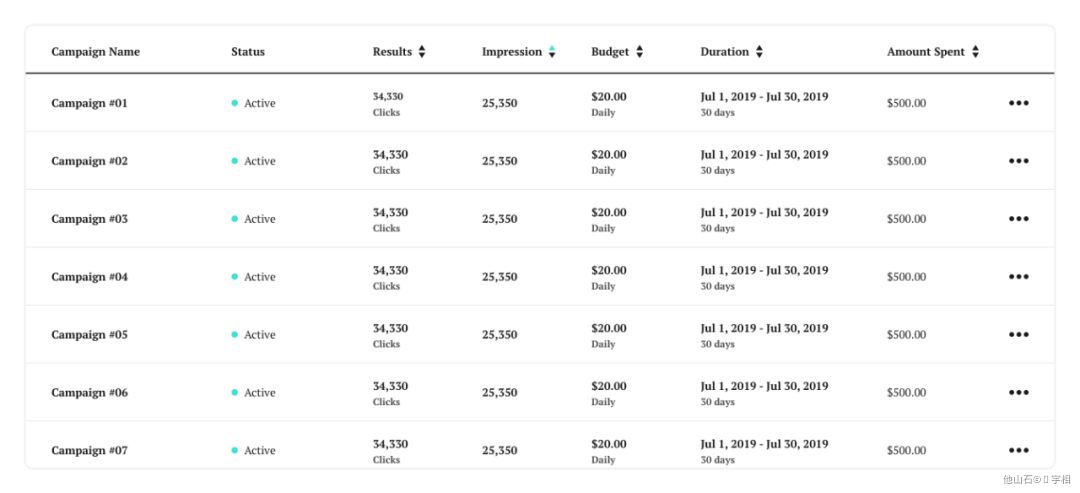Screen dimensions: 1080x493
Task: Click the Active status dot for Campaign #03
Action: click(235, 219)
